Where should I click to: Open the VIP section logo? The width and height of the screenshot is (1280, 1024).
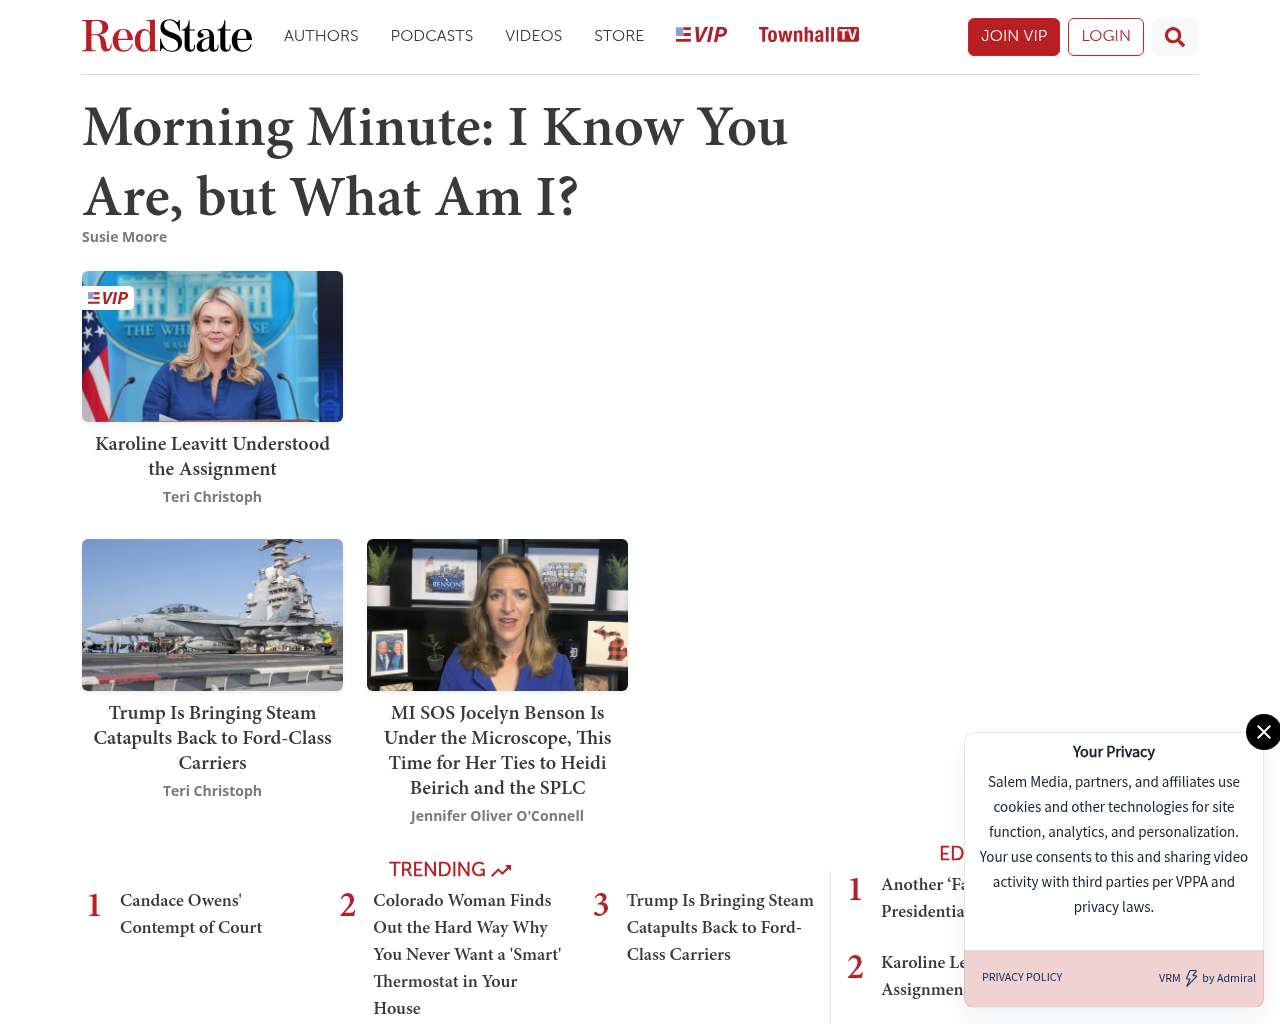click(701, 35)
